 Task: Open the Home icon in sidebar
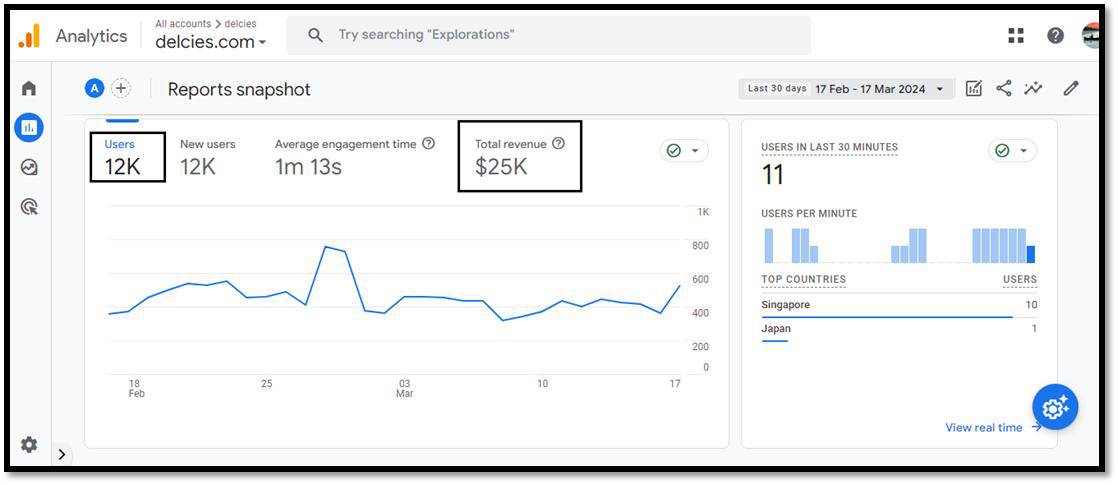[x=29, y=89]
